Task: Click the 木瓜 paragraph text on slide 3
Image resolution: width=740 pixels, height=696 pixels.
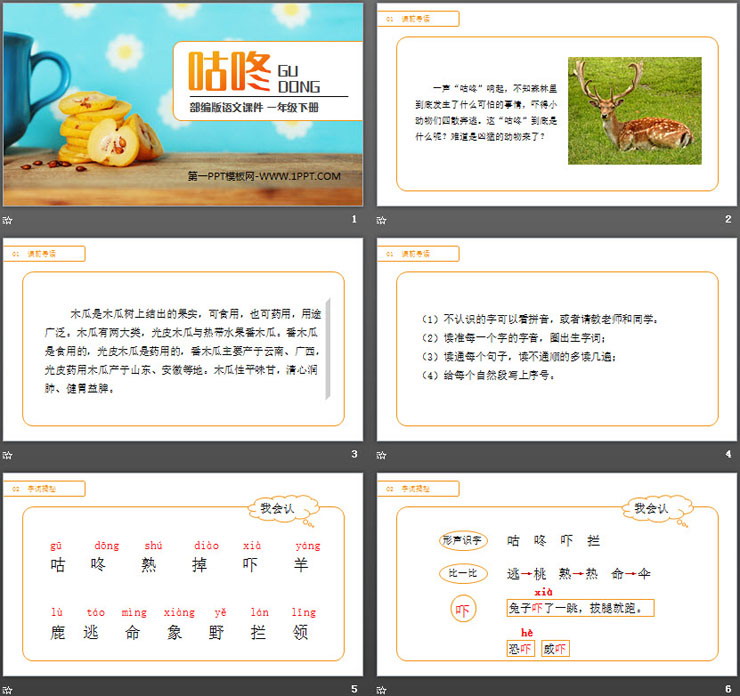Action: (x=183, y=351)
